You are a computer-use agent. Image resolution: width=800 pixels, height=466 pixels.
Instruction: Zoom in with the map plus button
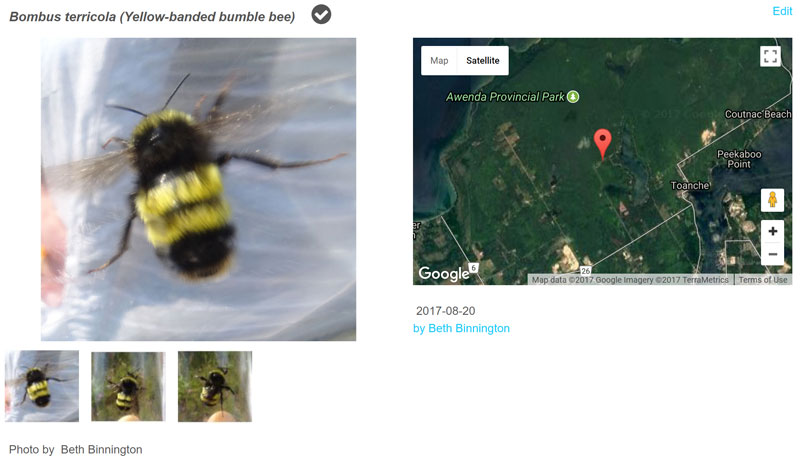(772, 231)
